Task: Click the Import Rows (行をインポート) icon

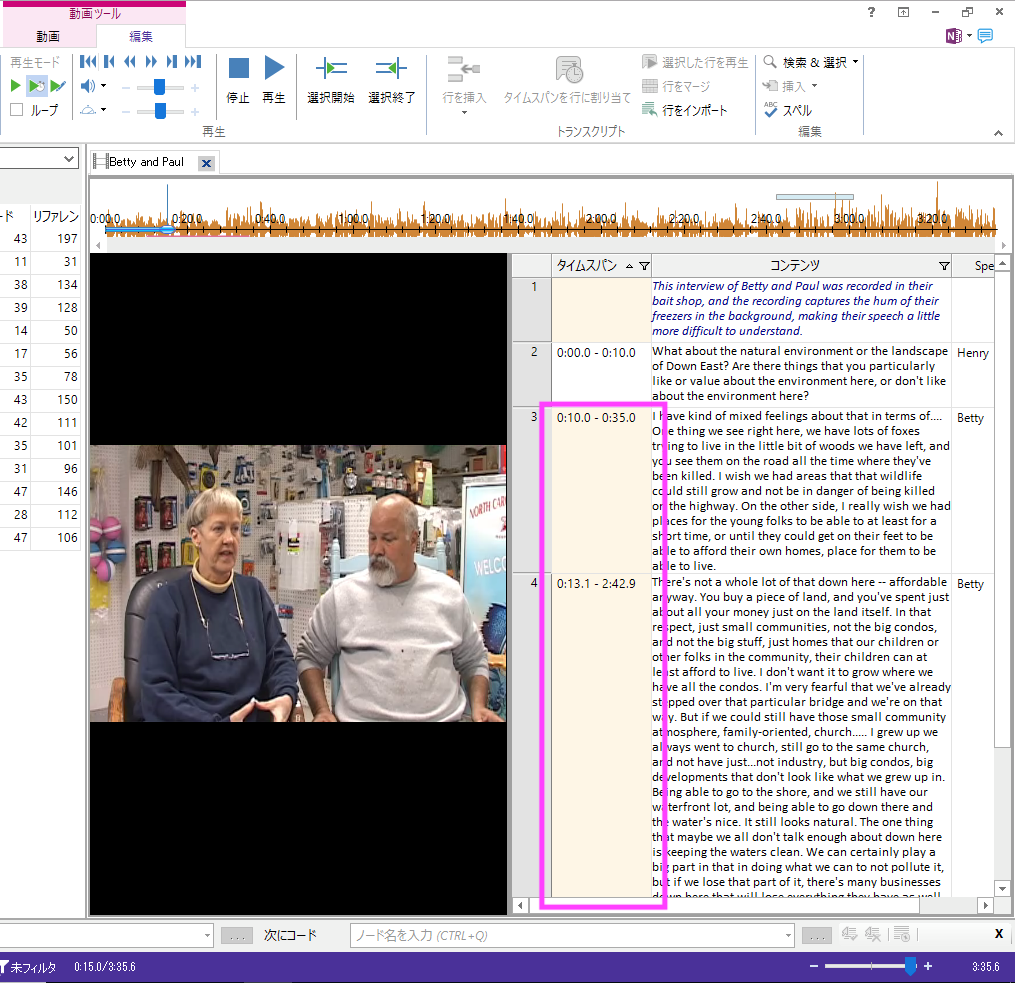Action: click(x=650, y=110)
